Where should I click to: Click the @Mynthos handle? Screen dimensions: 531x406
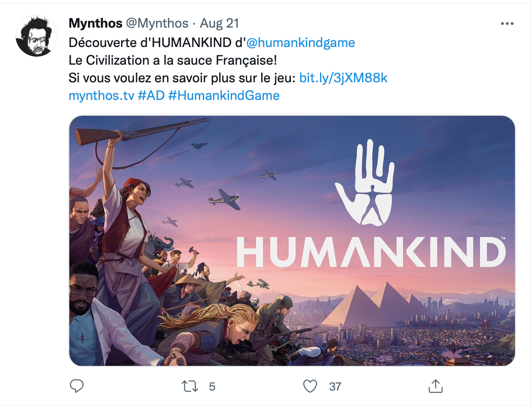click(x=157, y=23)
